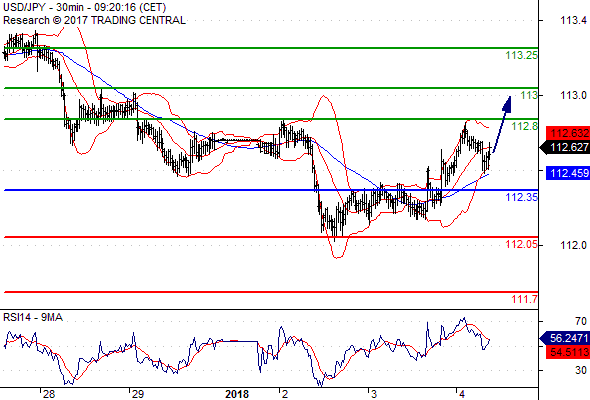This screenshot has width=590, height=400.
Task: Click the date 3 on time axis
Action: pos(374,394)
